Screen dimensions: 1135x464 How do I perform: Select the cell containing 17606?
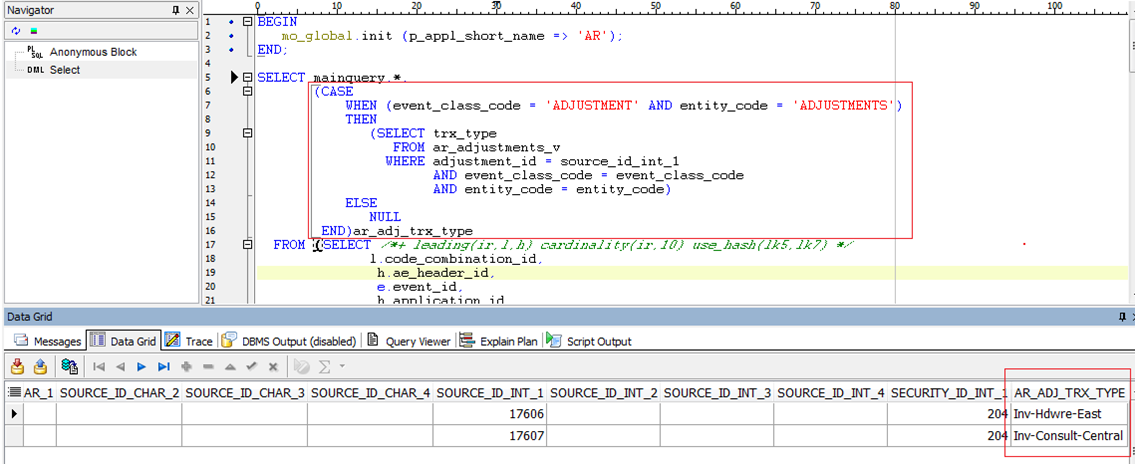coord(490,413)
